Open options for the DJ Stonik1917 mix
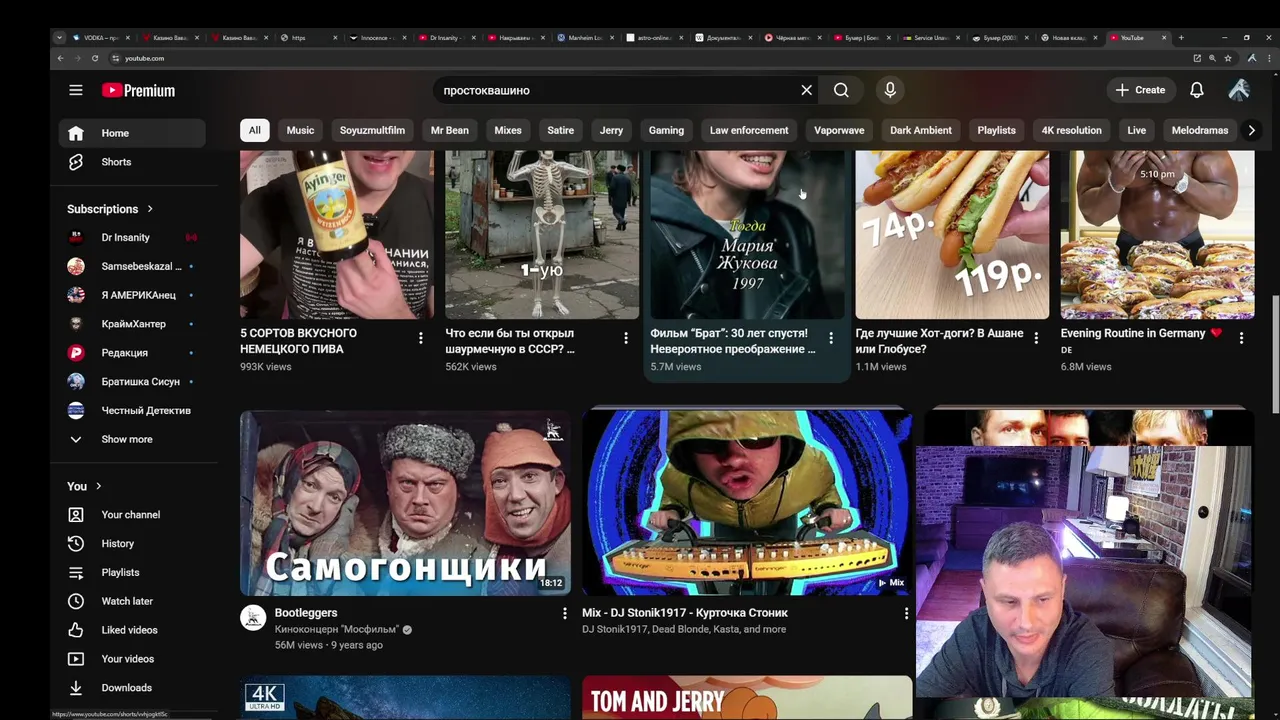 [906, 613]
